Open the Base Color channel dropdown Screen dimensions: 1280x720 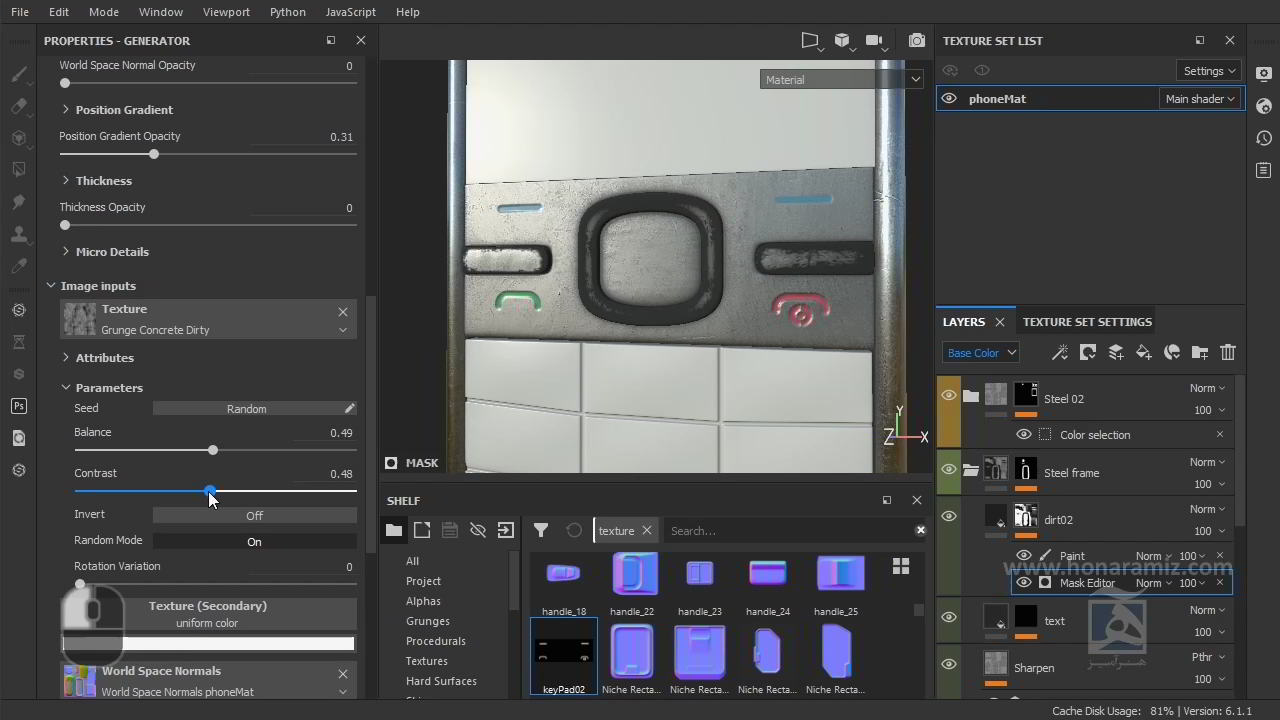click(981, 352)
